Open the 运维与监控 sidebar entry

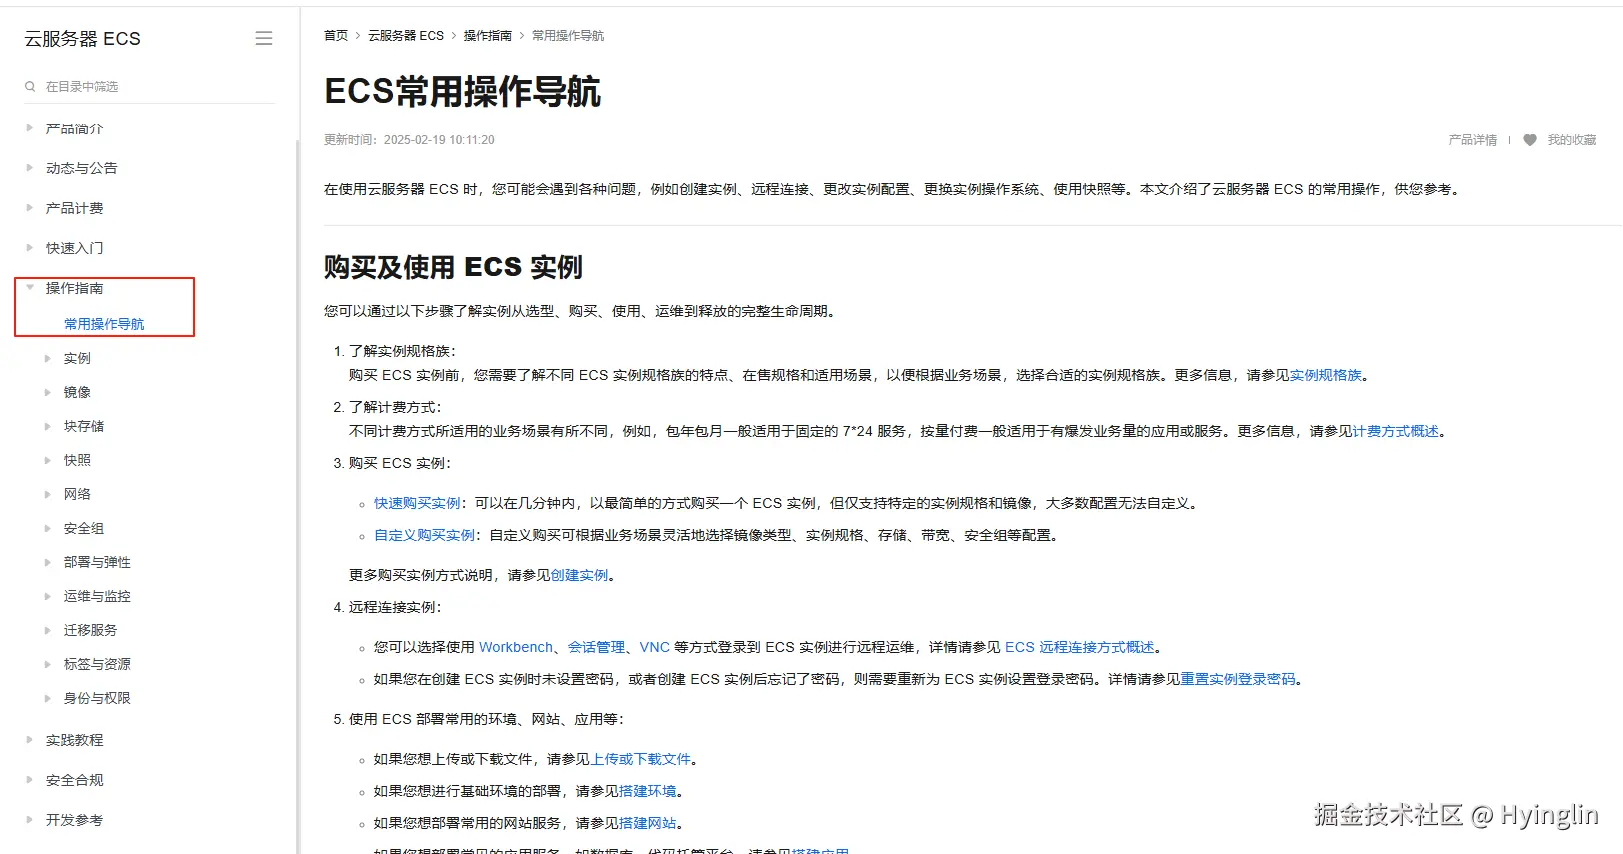point(97,597)
